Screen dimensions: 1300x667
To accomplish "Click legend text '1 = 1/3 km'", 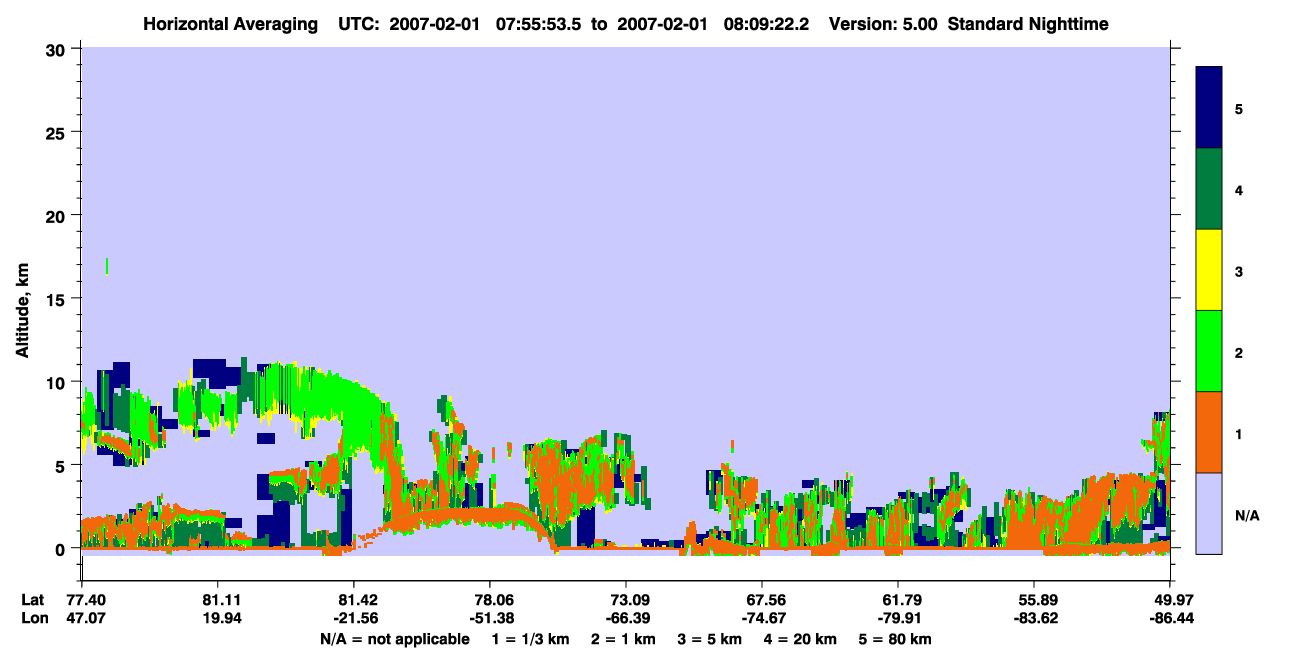I will [530, 639].
